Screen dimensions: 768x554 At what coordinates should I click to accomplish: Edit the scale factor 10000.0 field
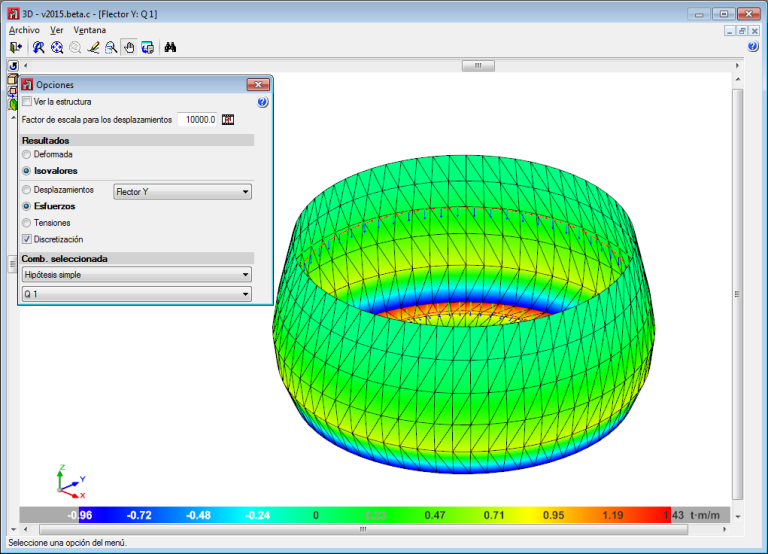197,120
